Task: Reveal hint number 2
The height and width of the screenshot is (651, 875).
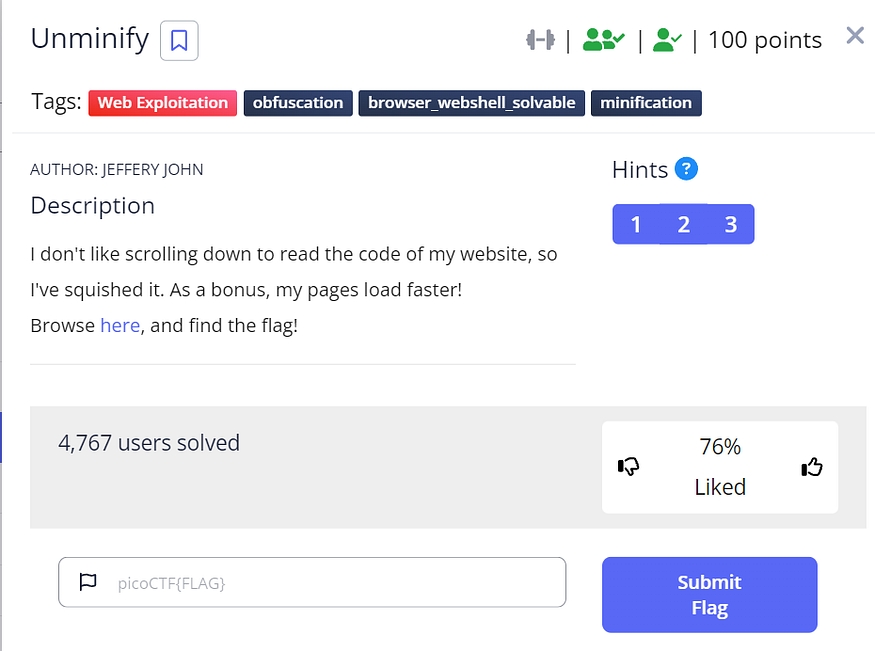Action: point(684,224)
